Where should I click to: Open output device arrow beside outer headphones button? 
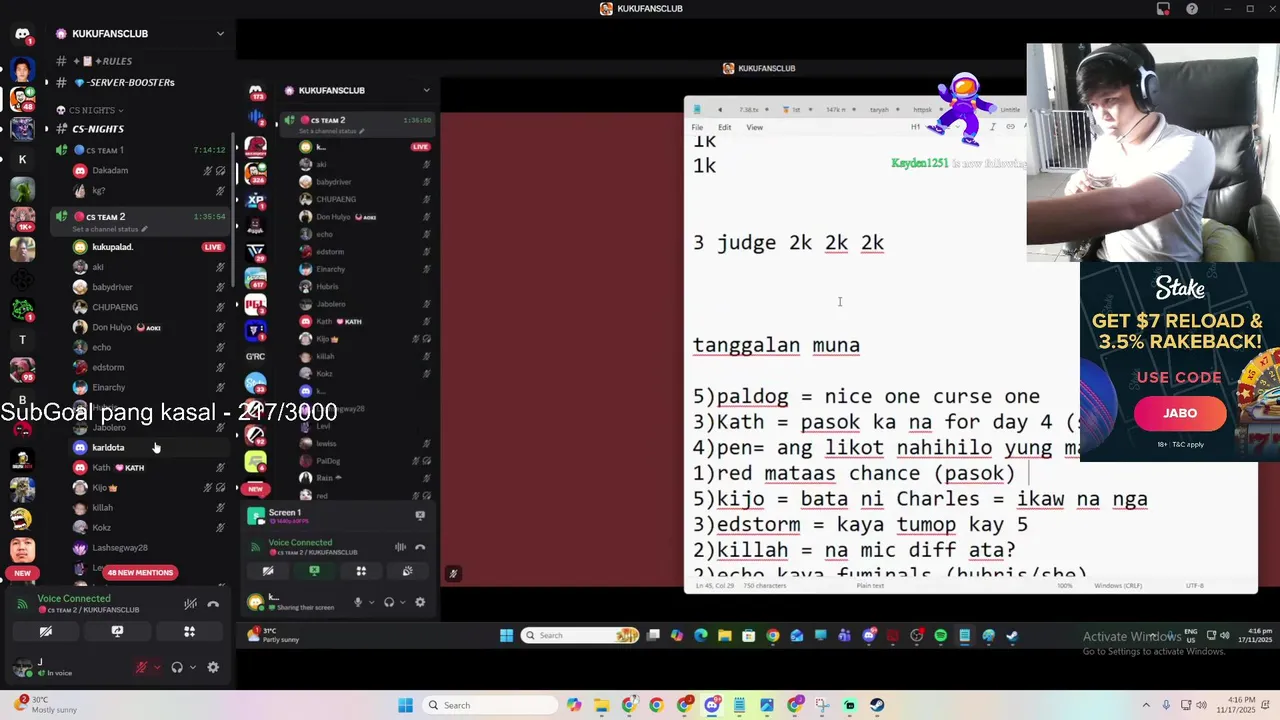pos(192,667)
